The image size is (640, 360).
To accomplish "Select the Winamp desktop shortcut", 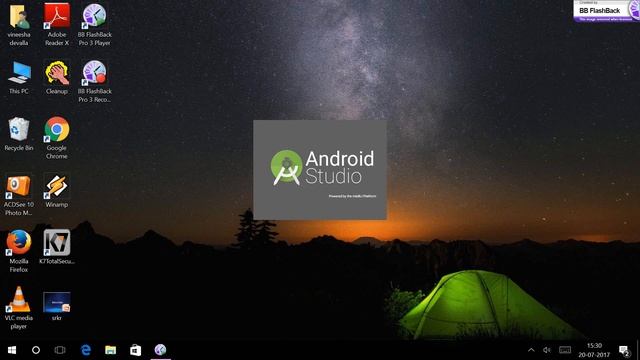I will [57, 190].
